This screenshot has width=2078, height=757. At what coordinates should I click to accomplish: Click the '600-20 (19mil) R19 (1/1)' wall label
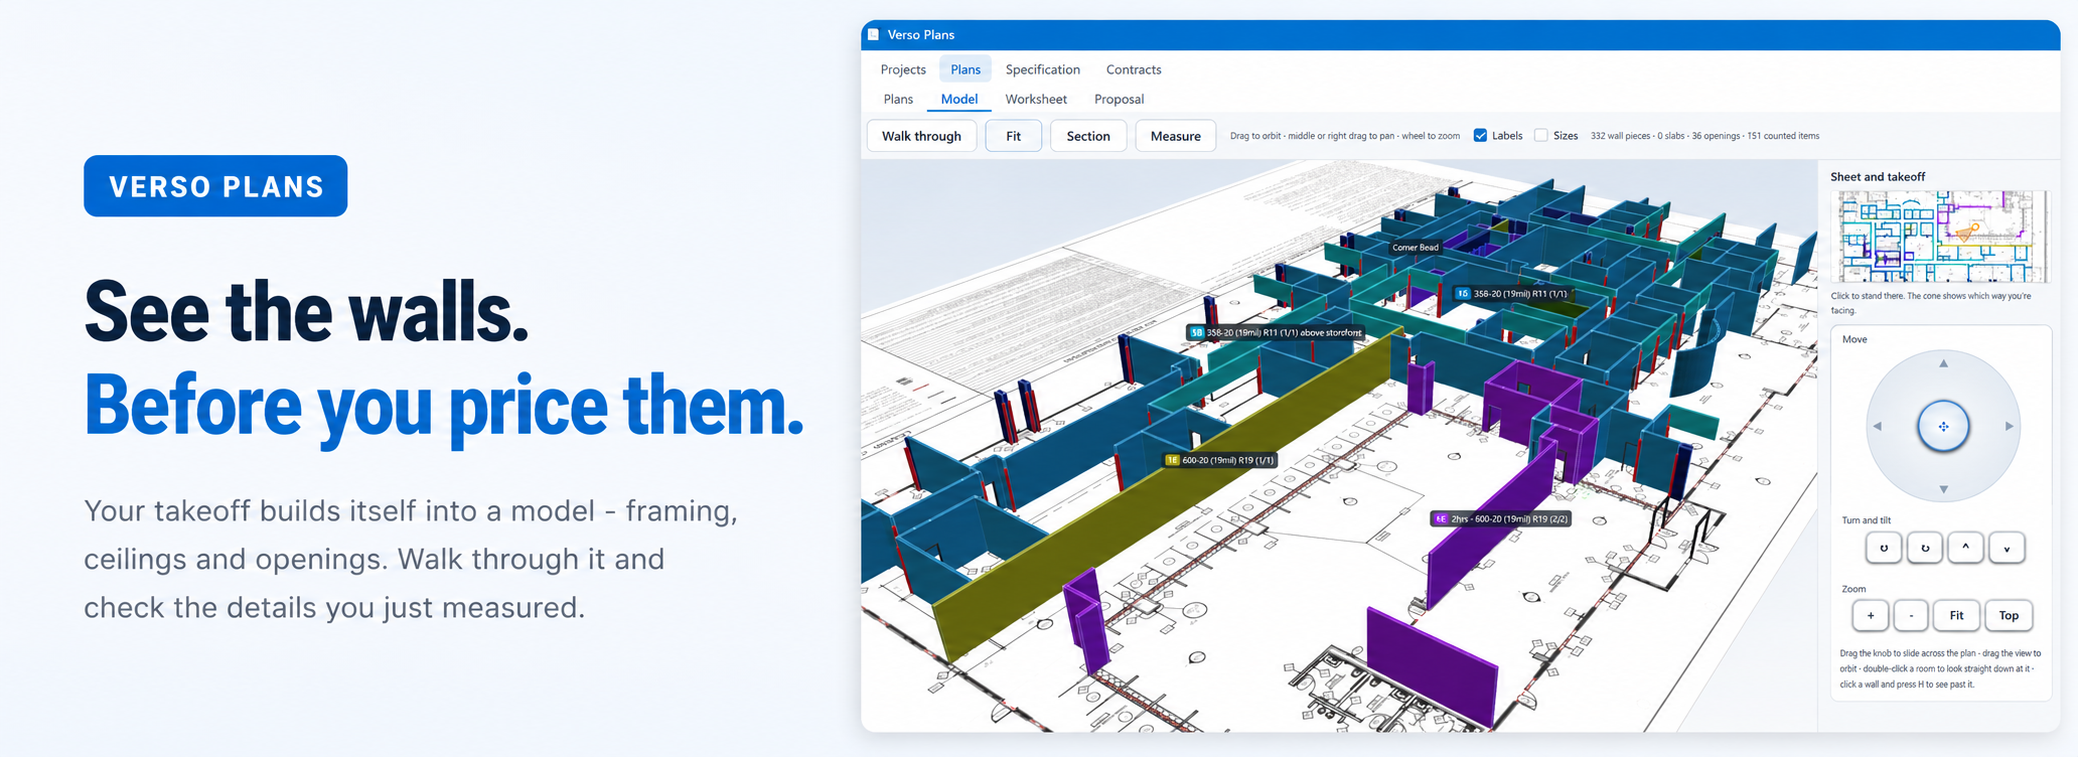point(1220,460)
